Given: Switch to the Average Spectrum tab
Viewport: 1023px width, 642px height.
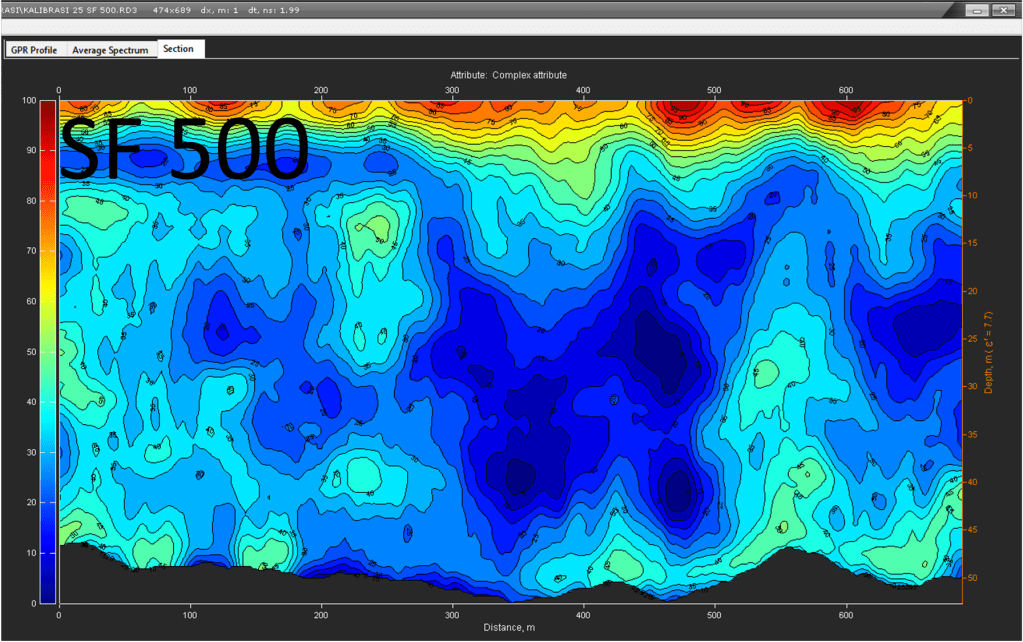Looking at the screenshot, I should (x=110, y=50).
